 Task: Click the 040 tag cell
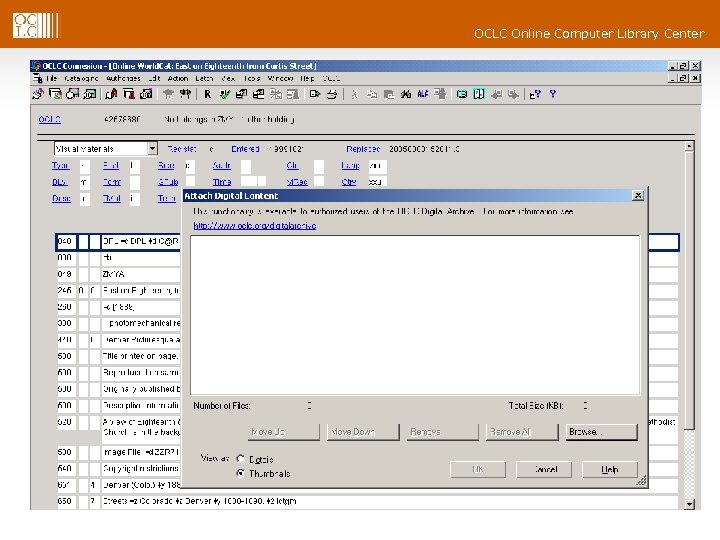click(x=65, y=241)
